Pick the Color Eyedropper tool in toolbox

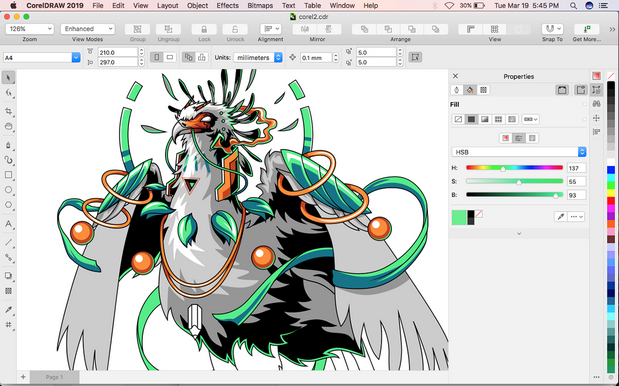coord(8,309)
